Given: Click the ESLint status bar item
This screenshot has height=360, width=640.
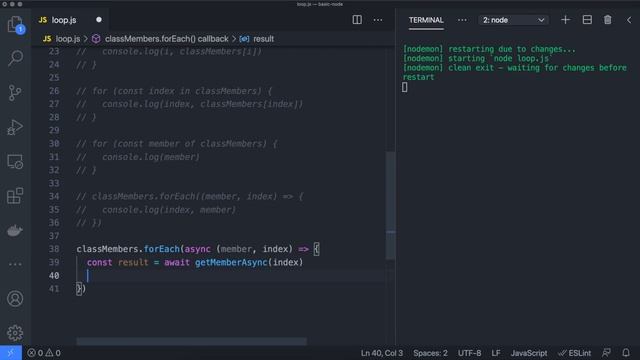Looking at the screenshot, I should pos(575,353).
